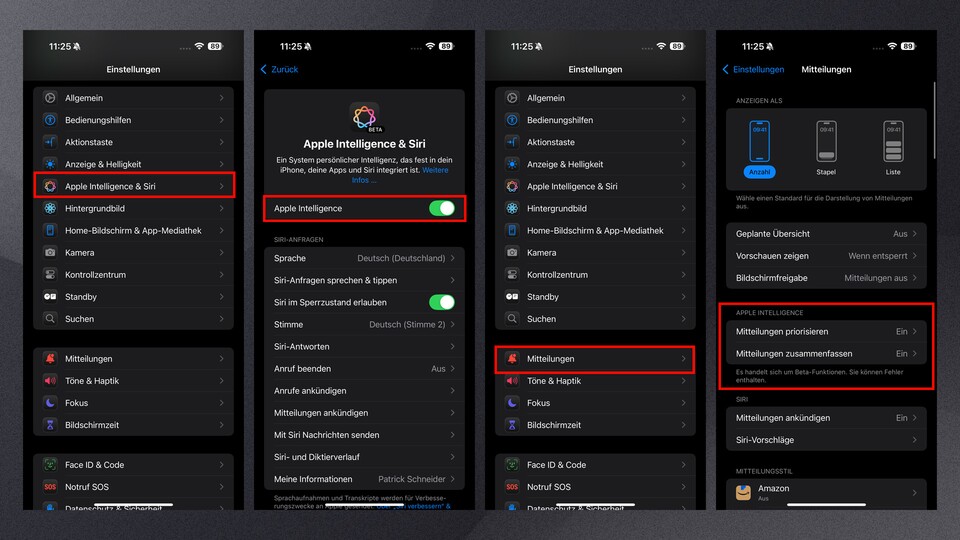
Task: Open Stimme Deutsch (Stimme 2) row chevron
Action: click(452, 324)
